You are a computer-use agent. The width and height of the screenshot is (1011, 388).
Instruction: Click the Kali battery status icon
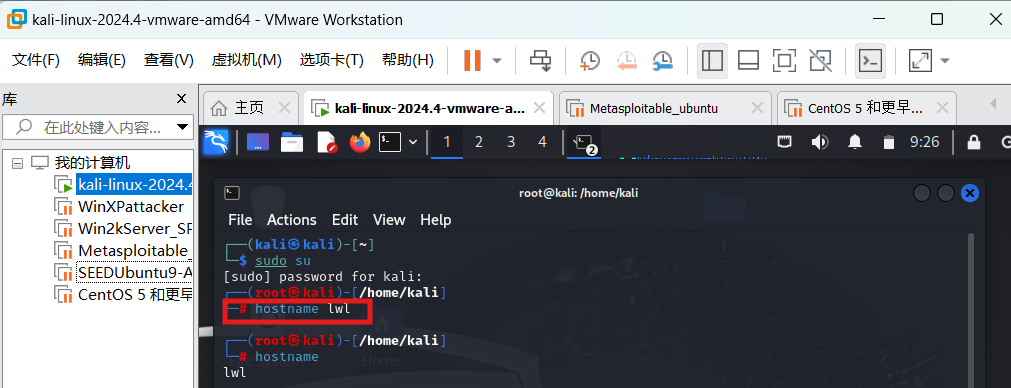[890, 142]
